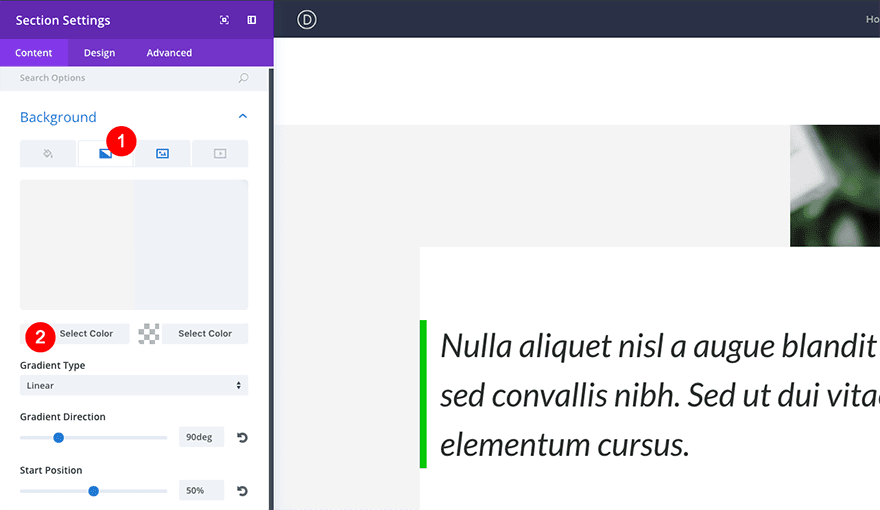The height and width of the screenshot is (510, 880).
Task: Select the background color paint bucket tab
Action: (48, 154)
